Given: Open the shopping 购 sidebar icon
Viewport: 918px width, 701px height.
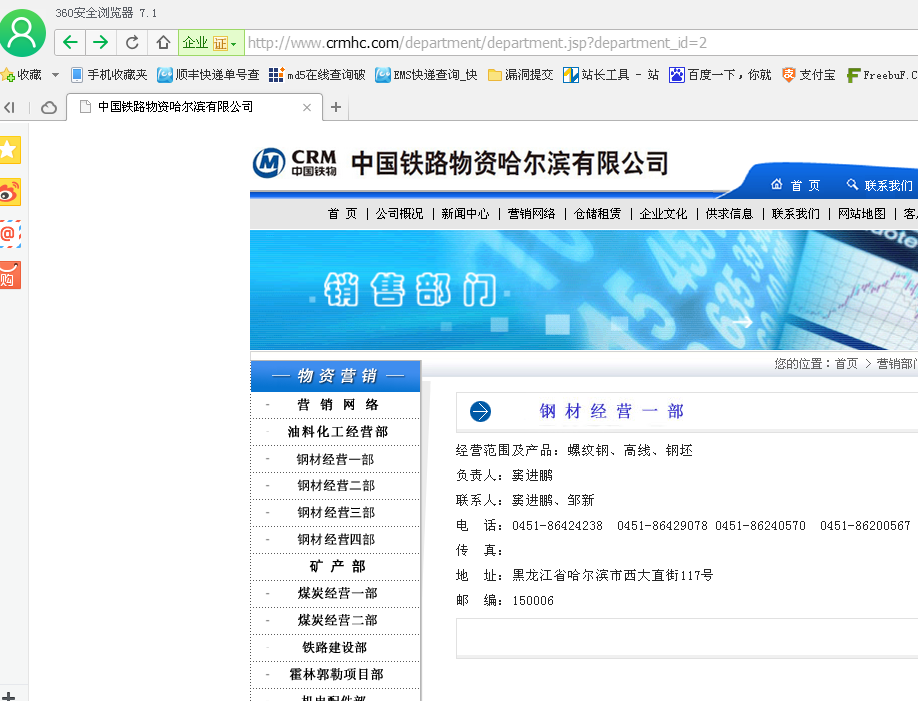Looking at the screenshot, I should click(x=9, y=275).
